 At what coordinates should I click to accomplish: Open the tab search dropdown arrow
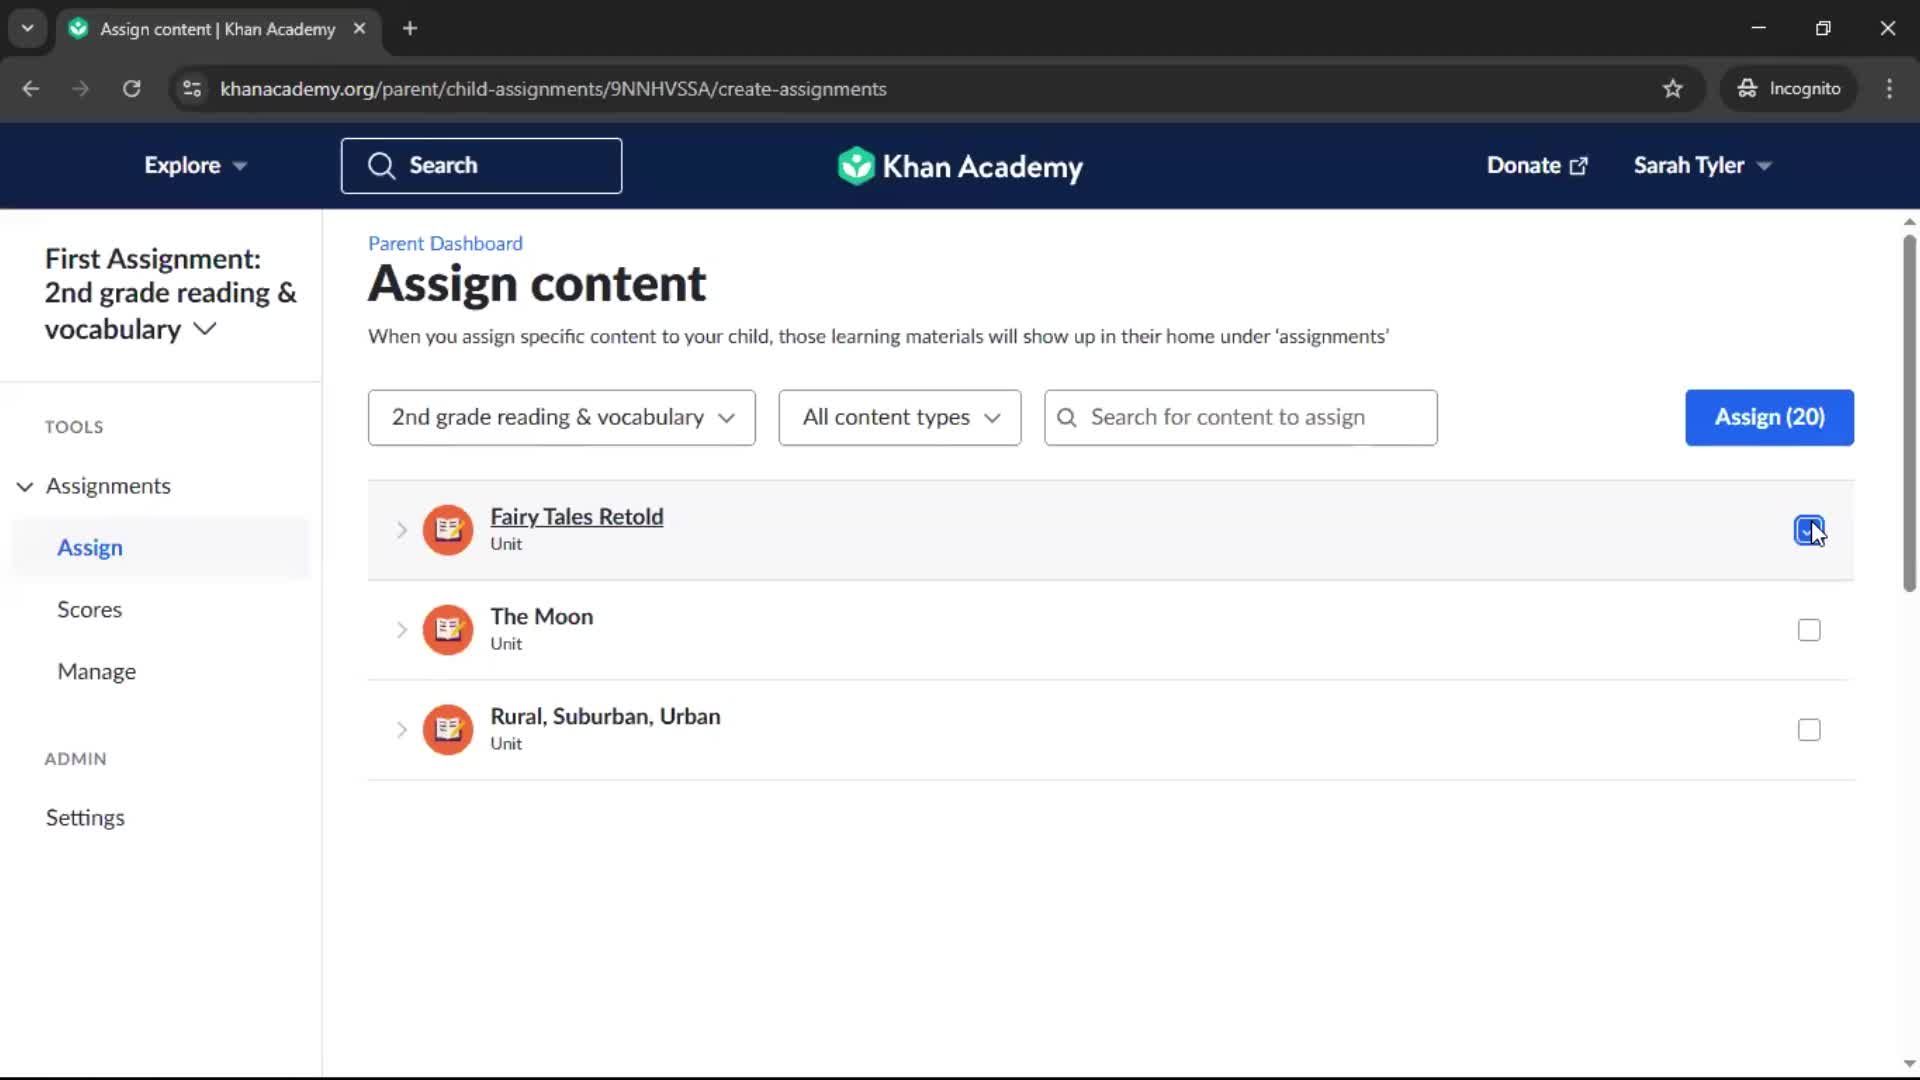pyautogui.click(x=27, y=29)
